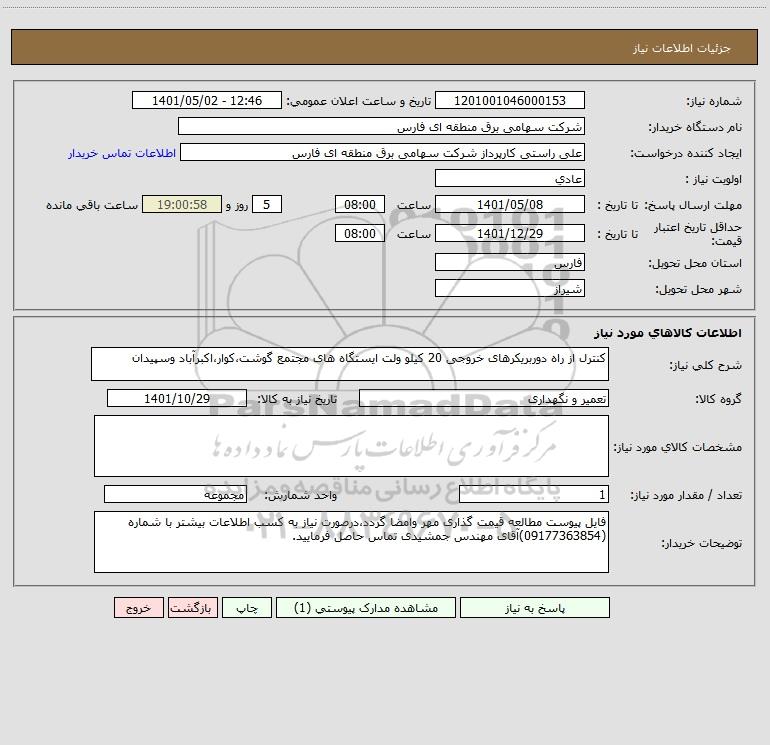
Task: Click the label ساعت باقی مانده
Action: tap(92, 205)
